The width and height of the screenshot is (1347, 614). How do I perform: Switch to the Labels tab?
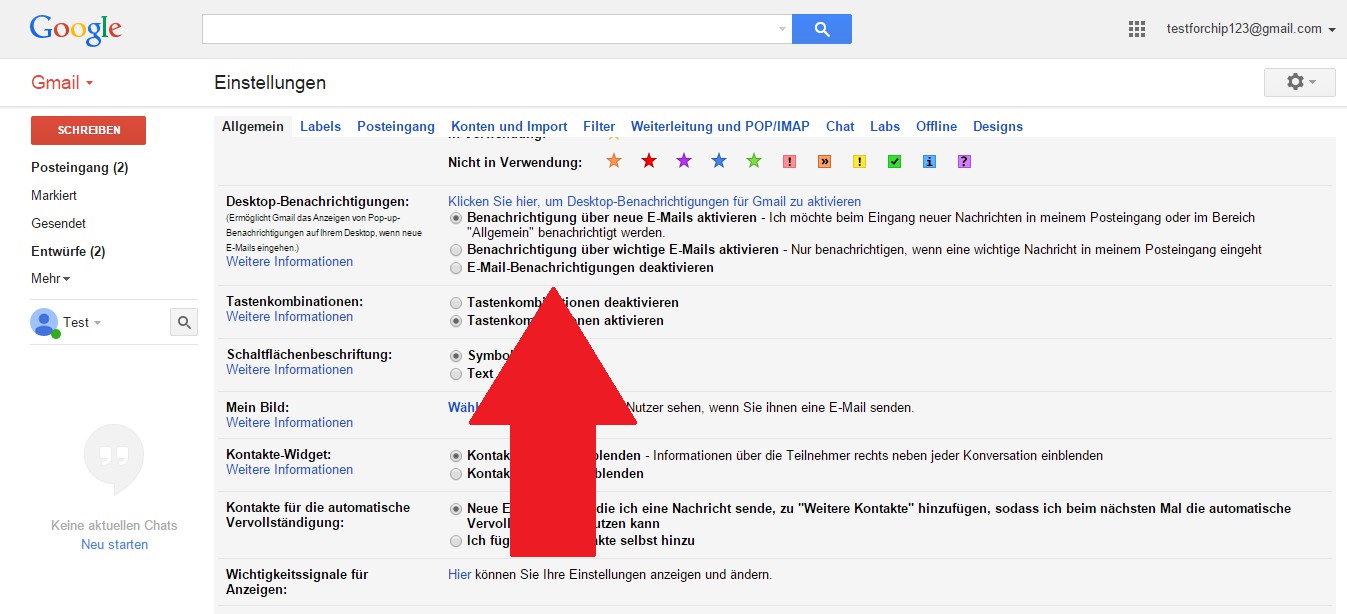(x=320, y=126)
